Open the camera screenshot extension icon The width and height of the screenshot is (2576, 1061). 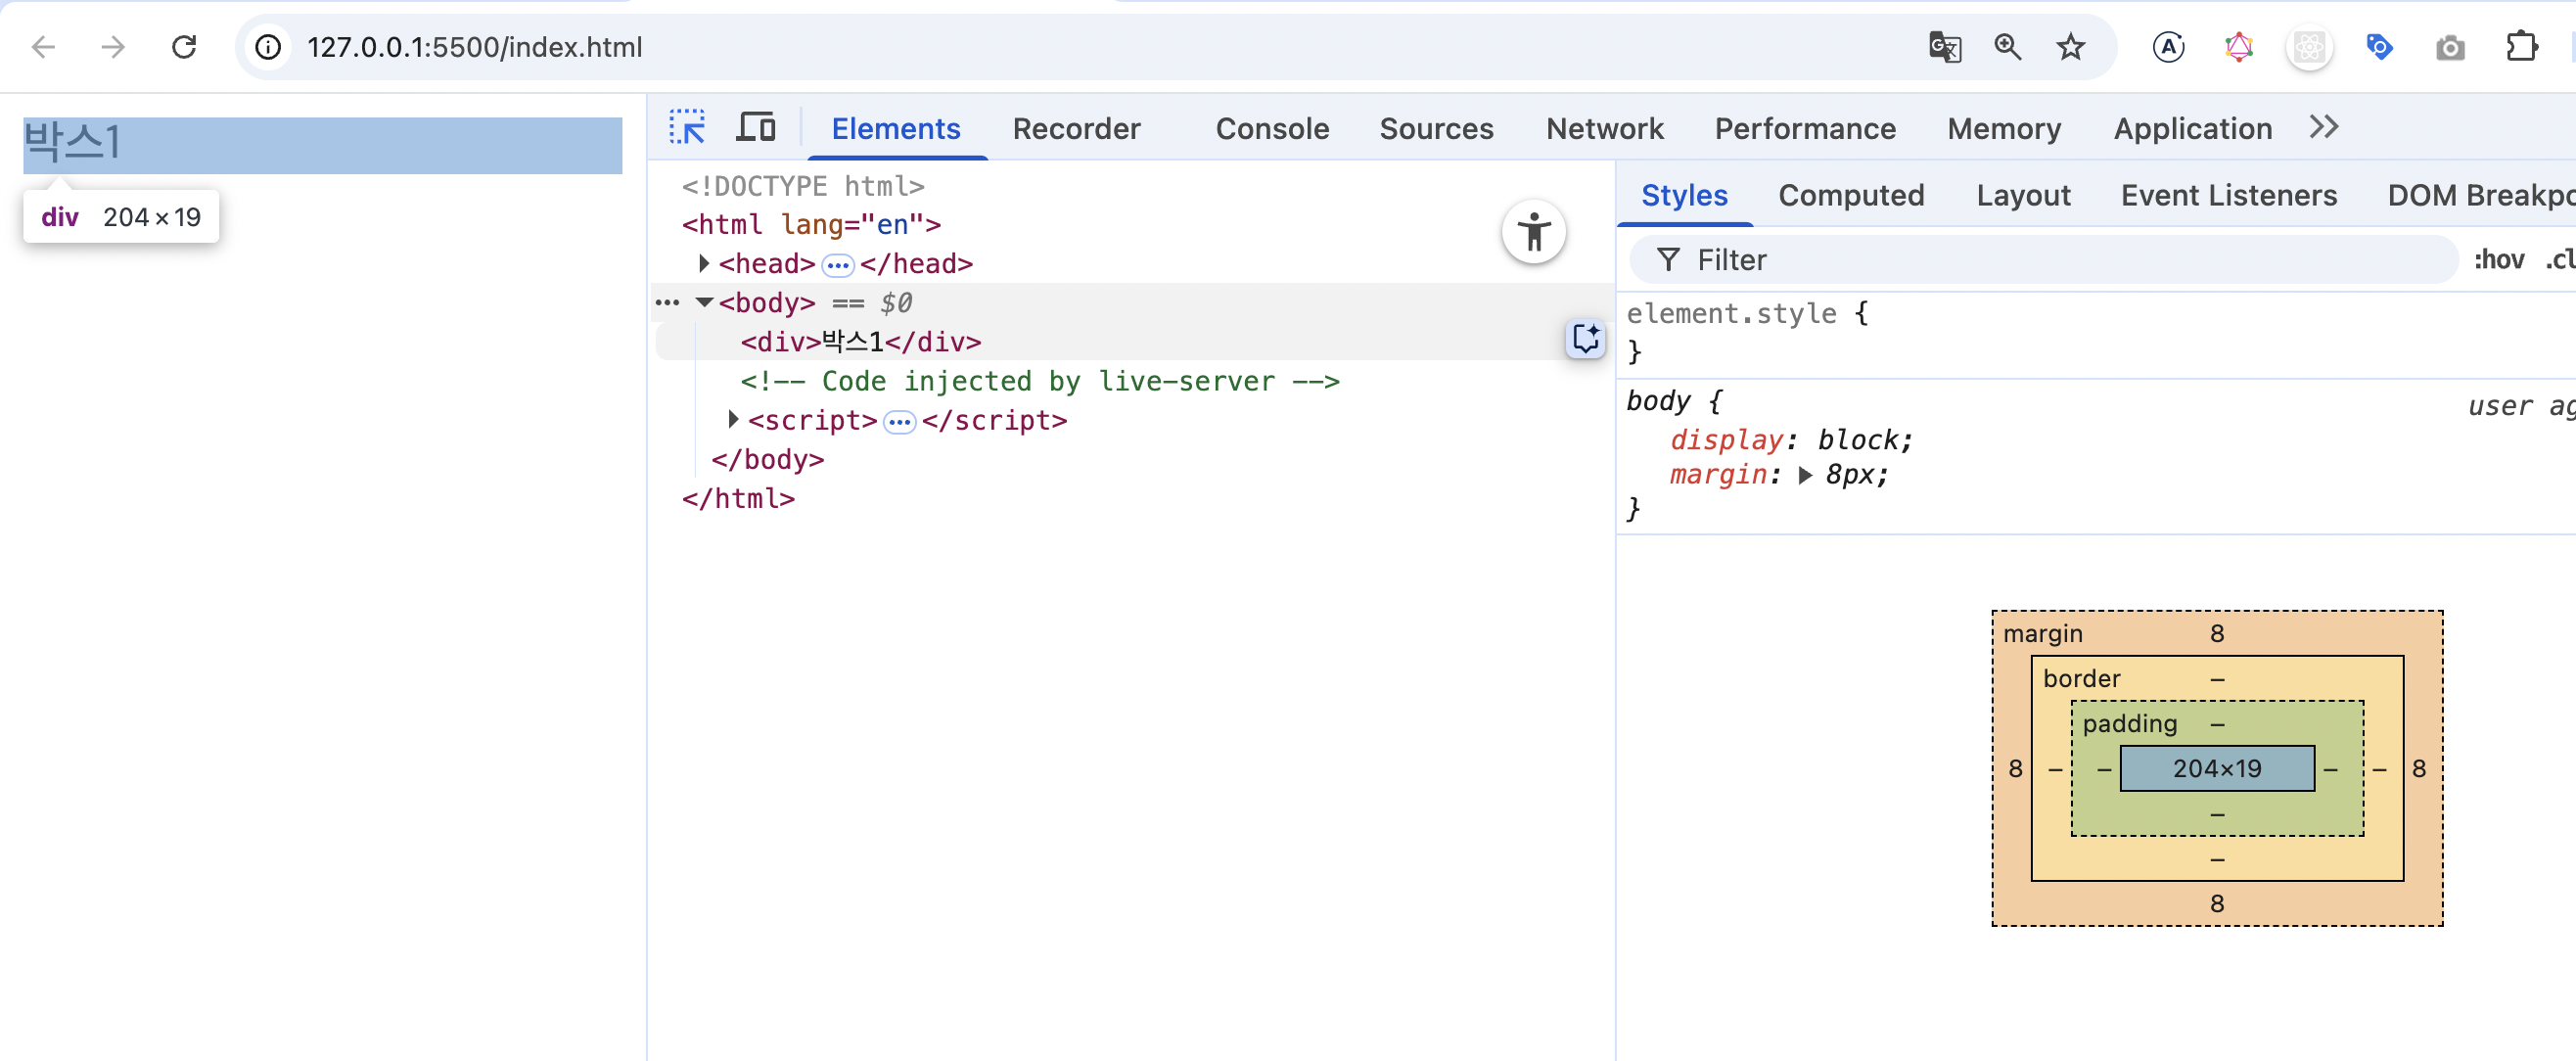click(x=2449, y=47)
